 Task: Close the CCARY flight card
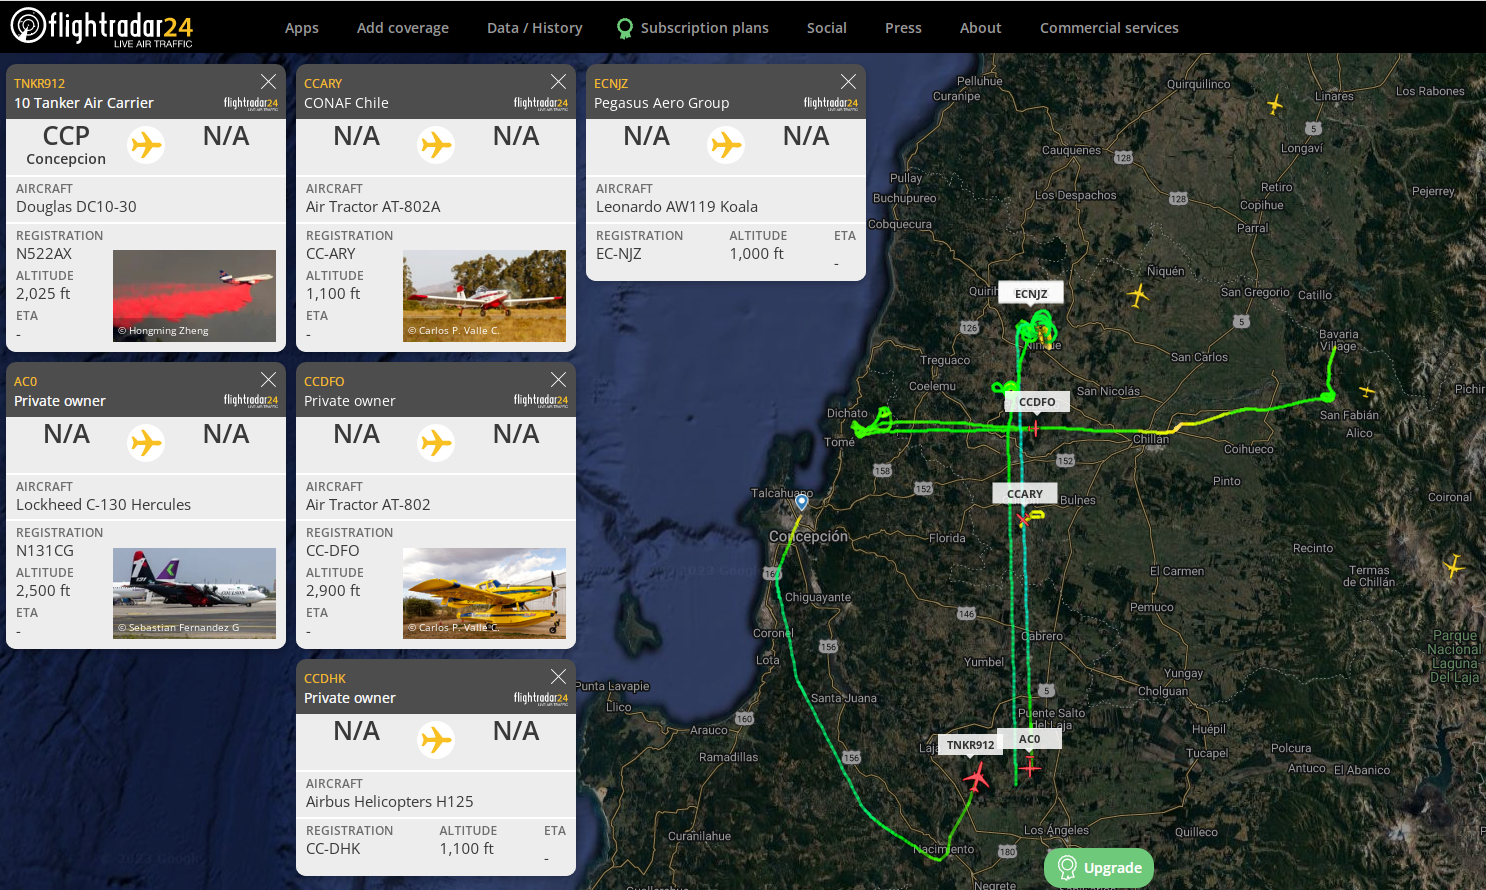point(558,82)
